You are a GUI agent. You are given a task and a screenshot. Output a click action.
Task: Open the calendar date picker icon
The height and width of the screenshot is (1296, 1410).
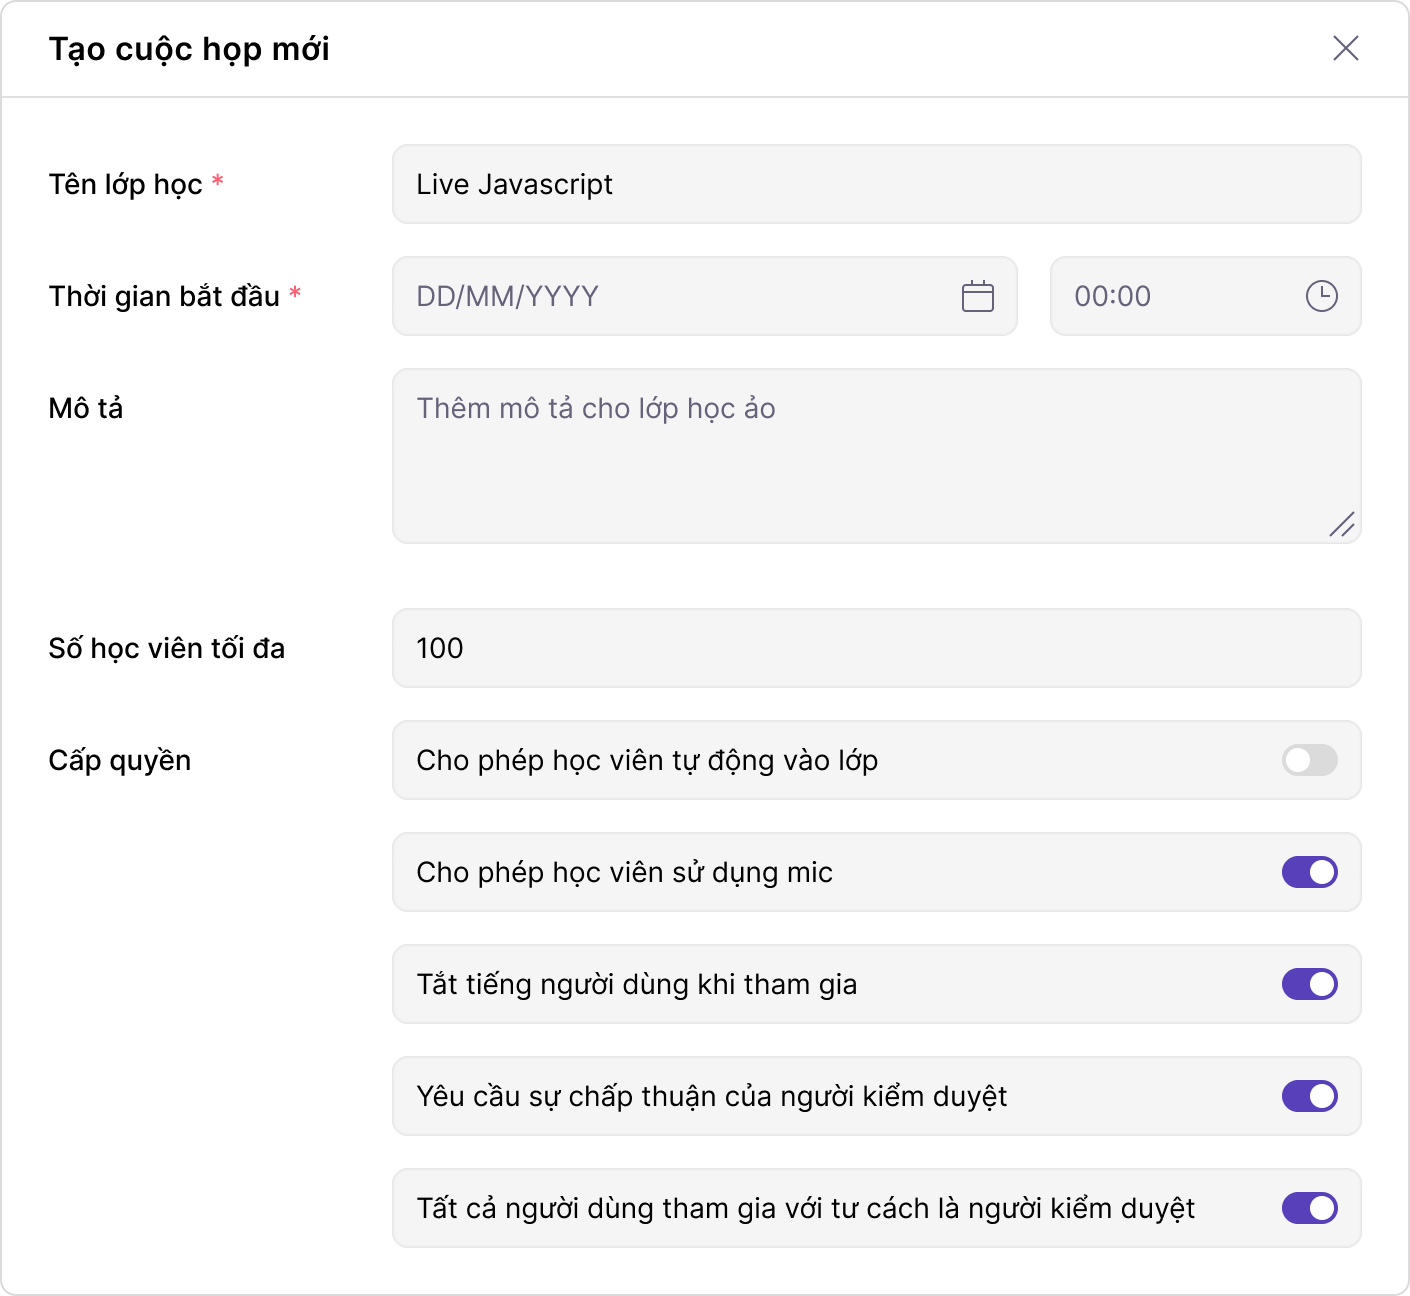click(977, 296)
